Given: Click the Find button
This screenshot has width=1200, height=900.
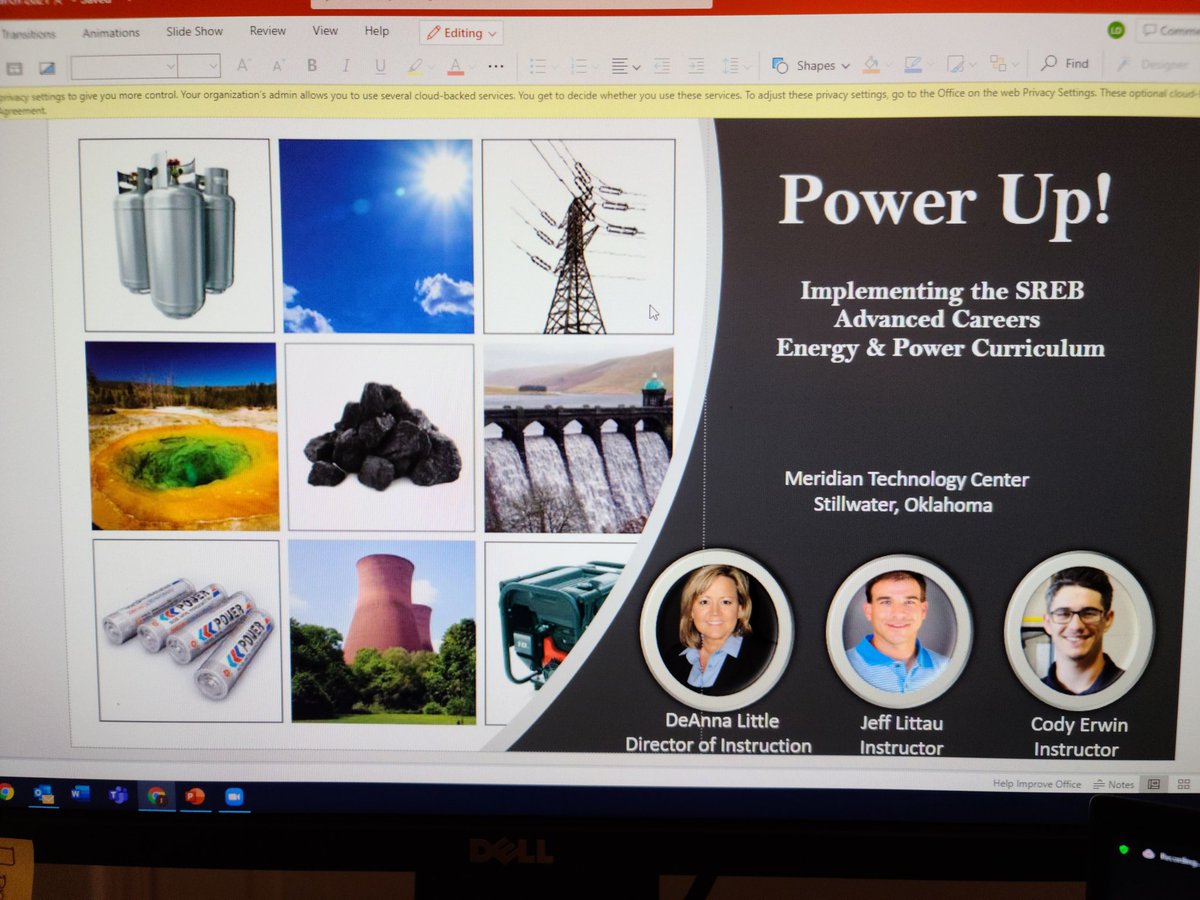Looking at the screenshot, I should pyautogui.click(x=1065, y=63).
